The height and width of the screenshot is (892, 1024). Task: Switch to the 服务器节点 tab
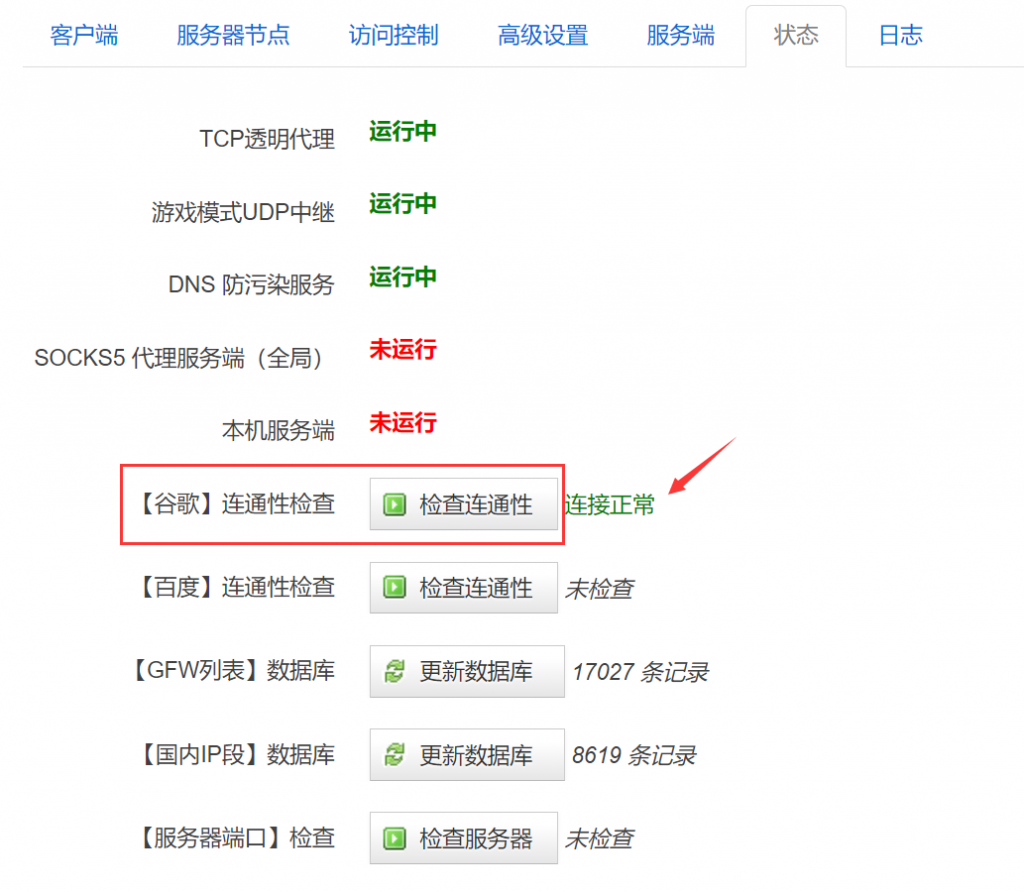(233, 36)
